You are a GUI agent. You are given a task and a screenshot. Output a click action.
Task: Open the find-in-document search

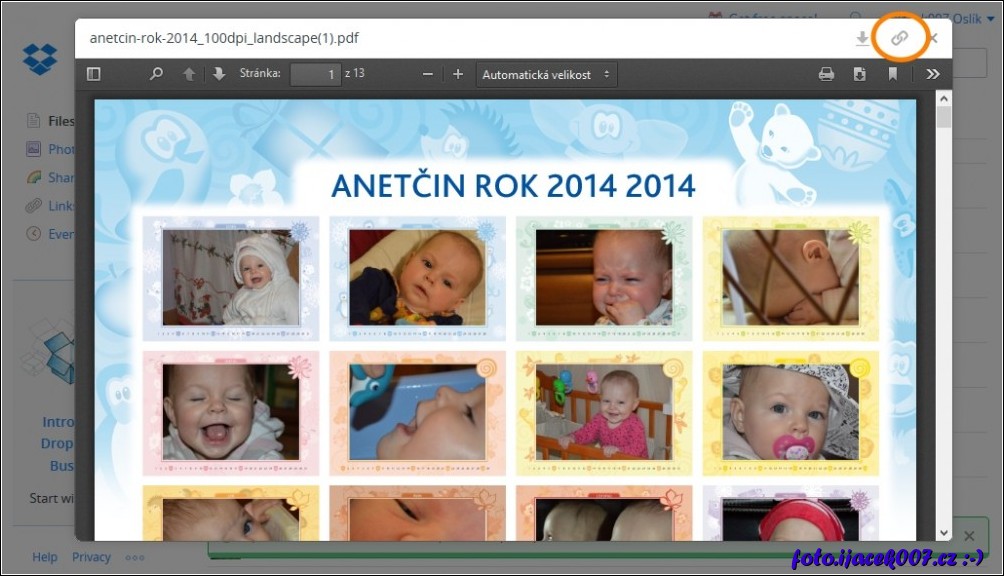coord(156,74)
